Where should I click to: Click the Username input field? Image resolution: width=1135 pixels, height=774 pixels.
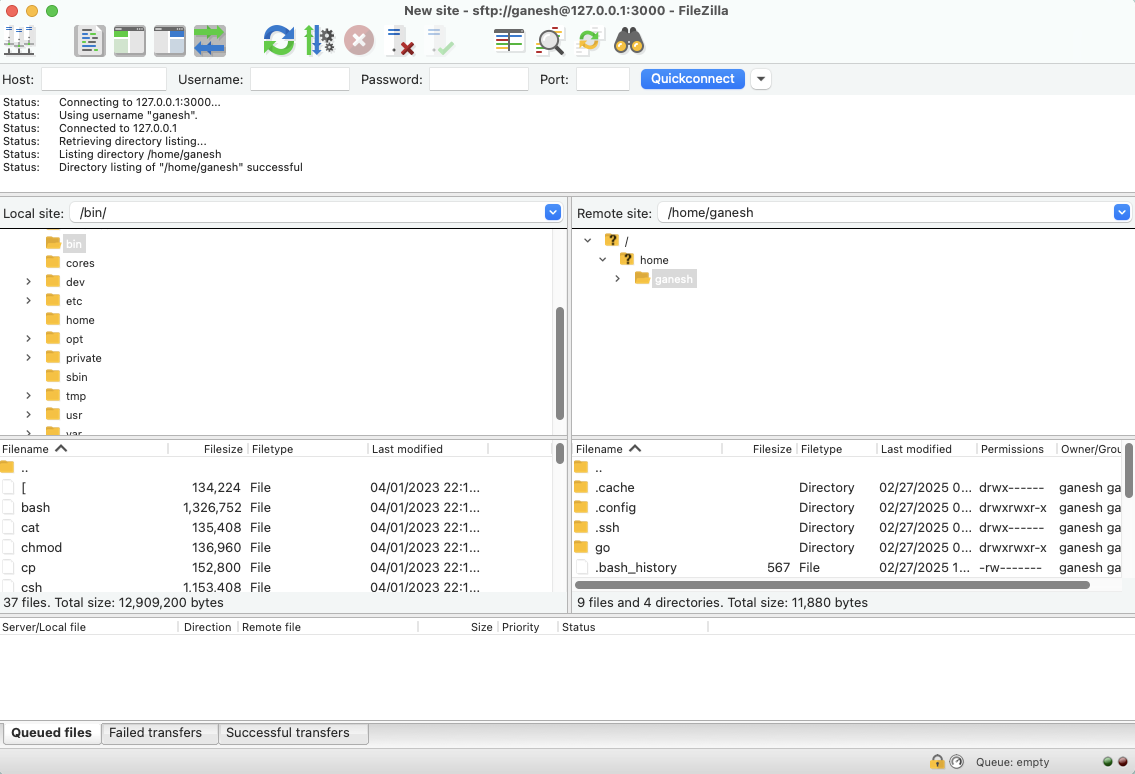(300, 79)
